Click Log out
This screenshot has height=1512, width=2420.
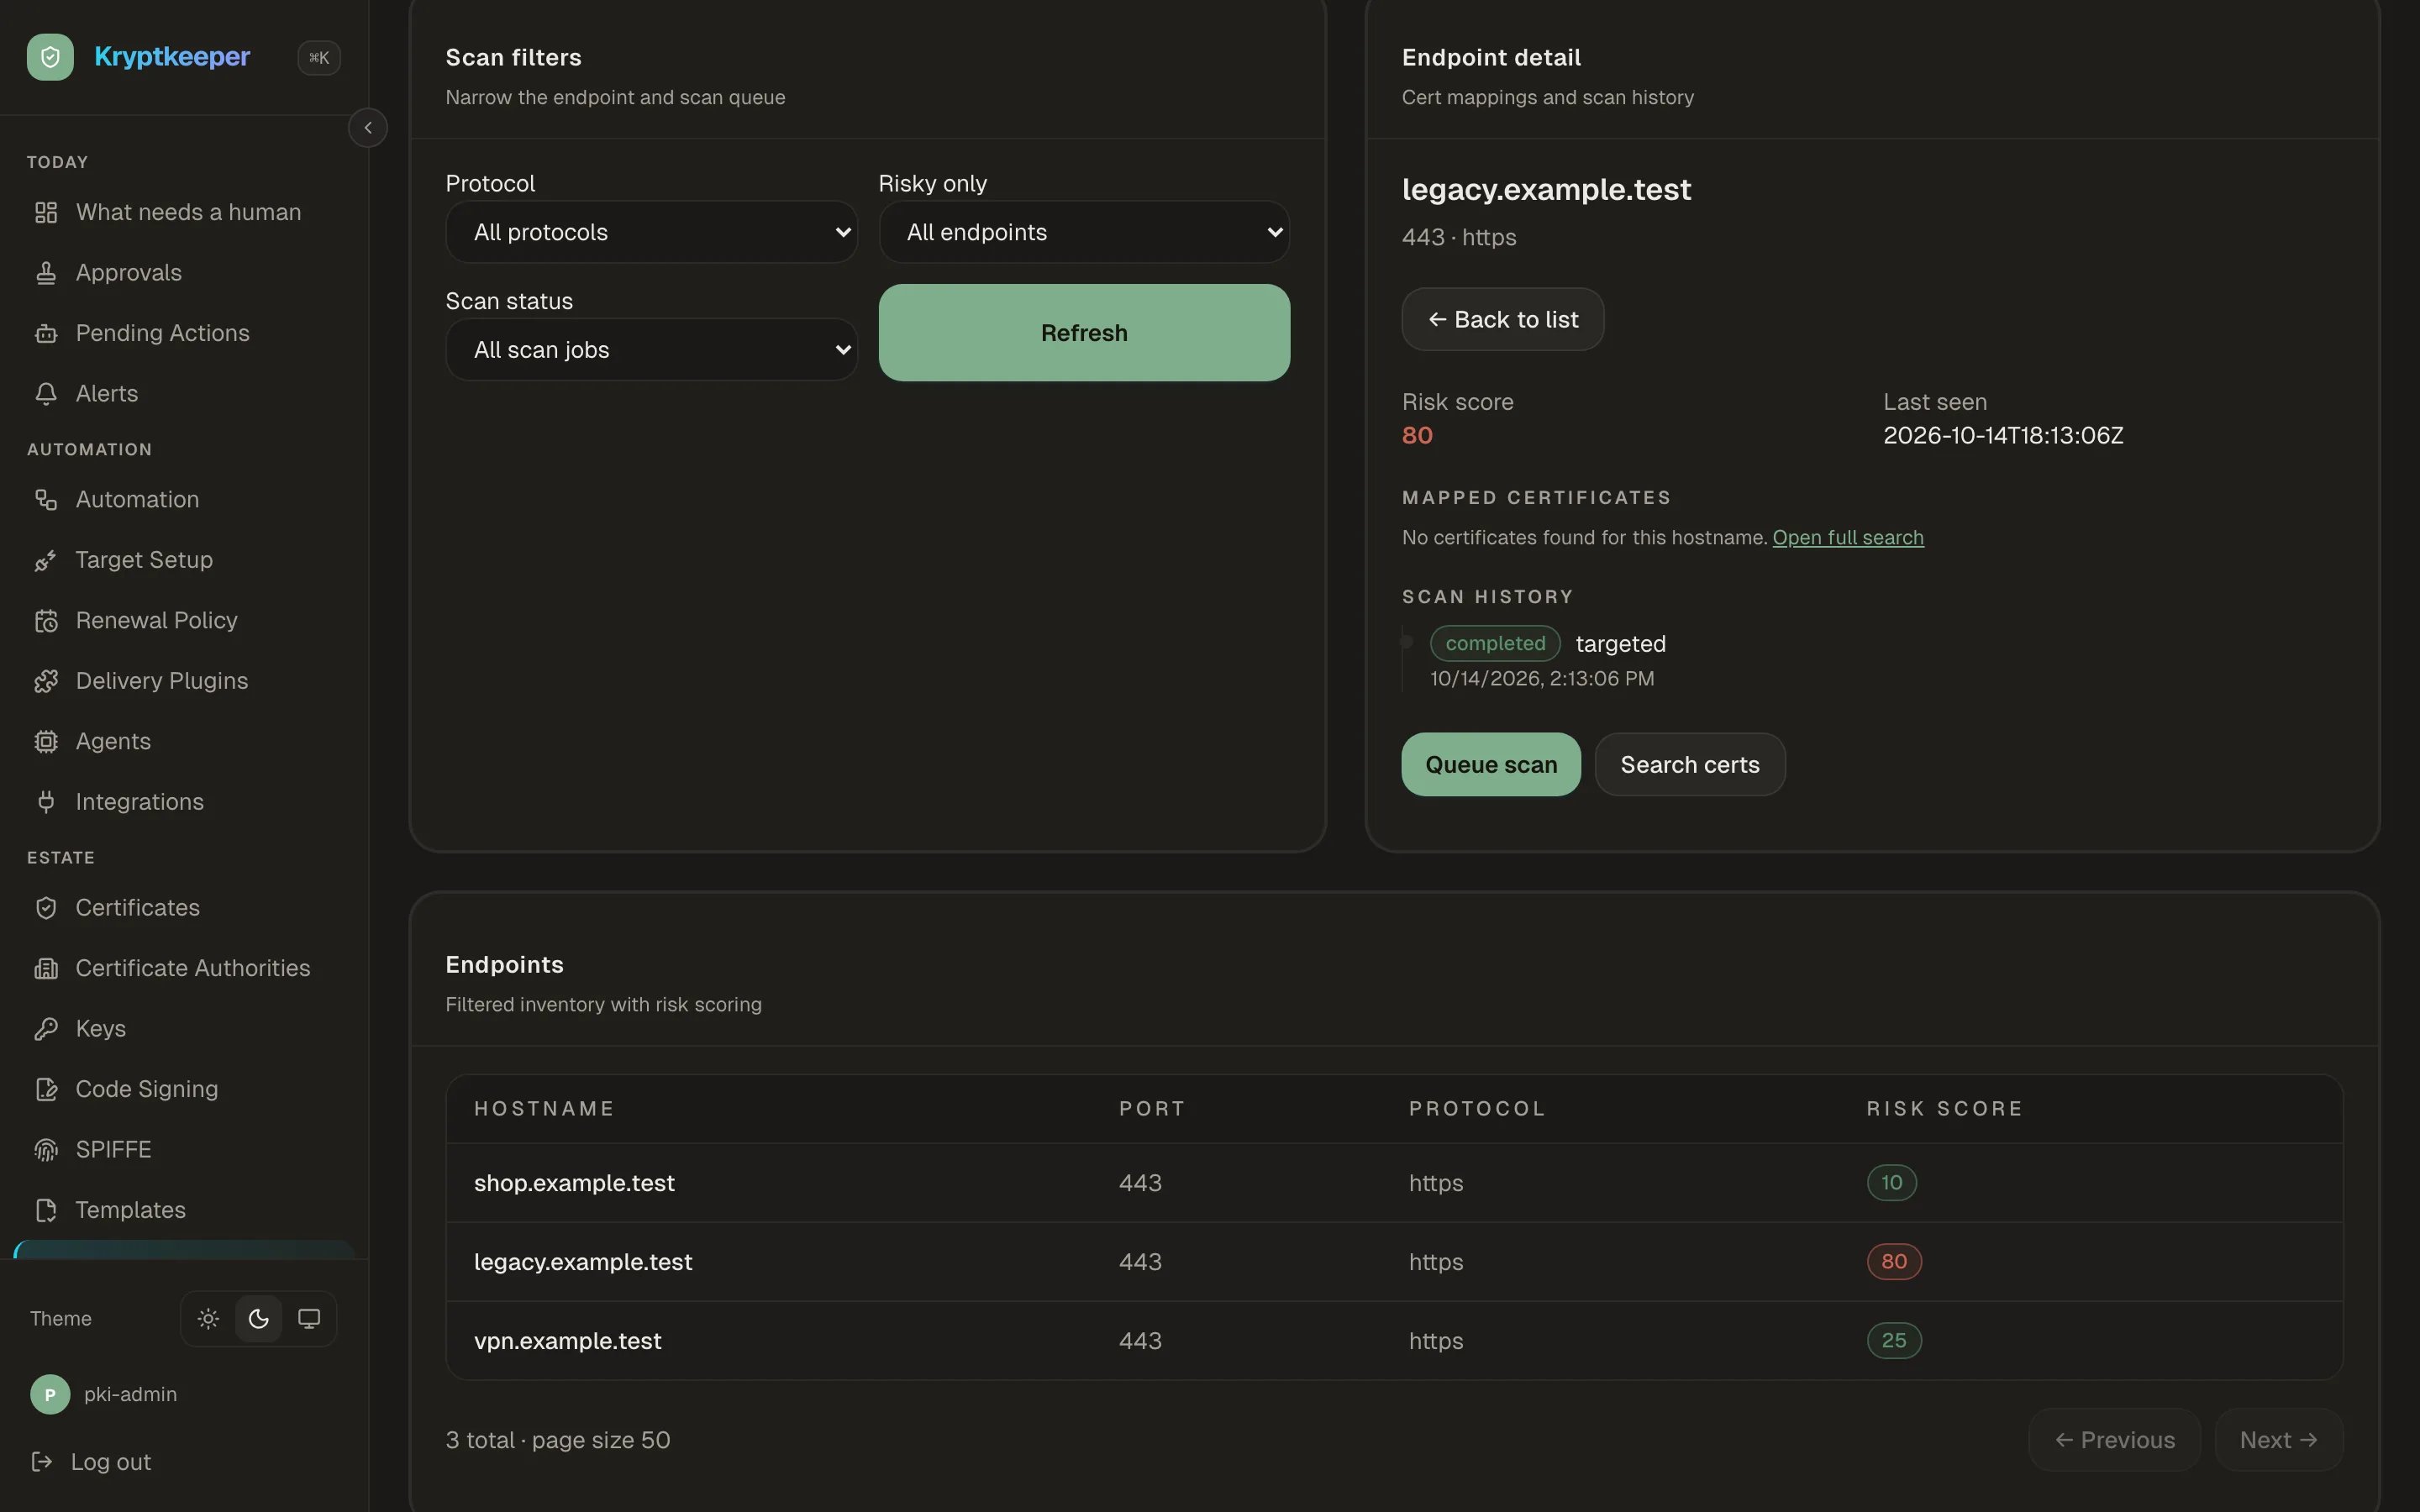click(91, 1463)
